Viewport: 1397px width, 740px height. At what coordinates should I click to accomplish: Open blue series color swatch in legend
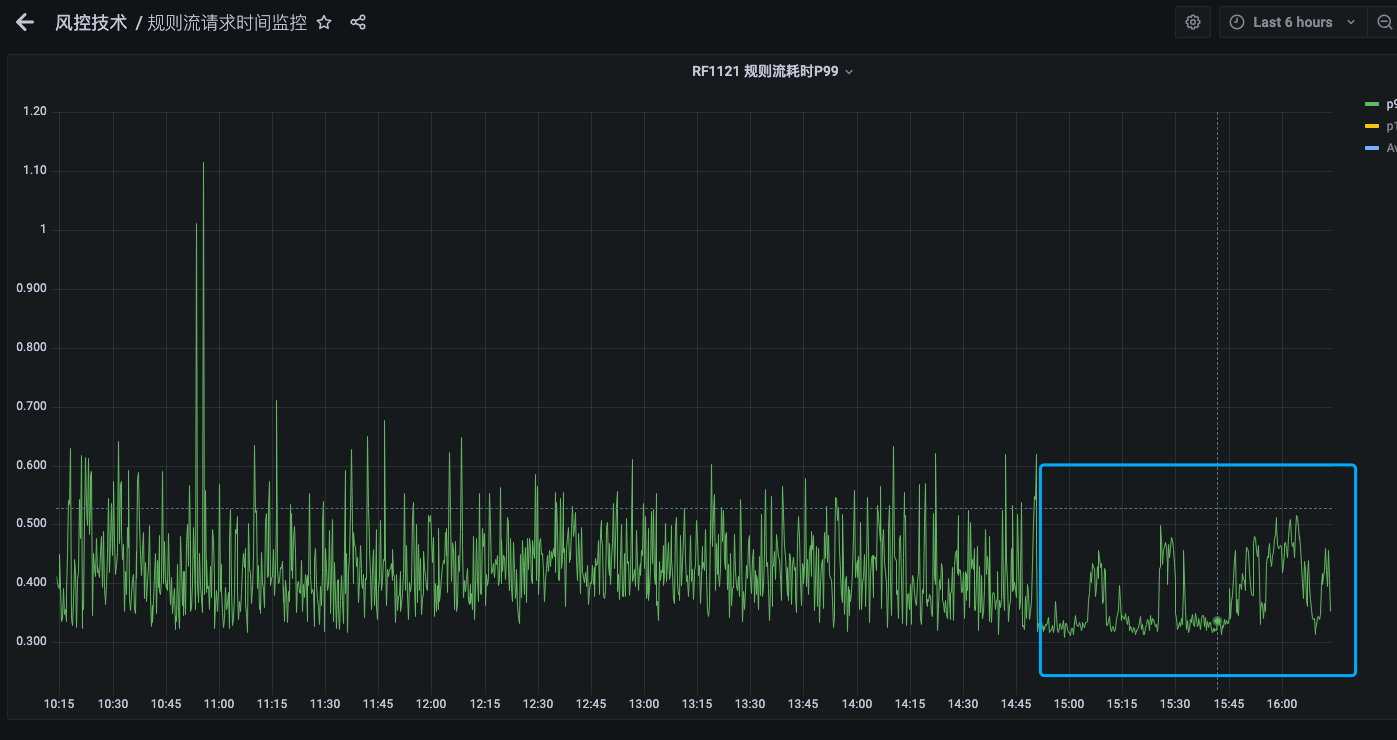(x=1372, y=148)
